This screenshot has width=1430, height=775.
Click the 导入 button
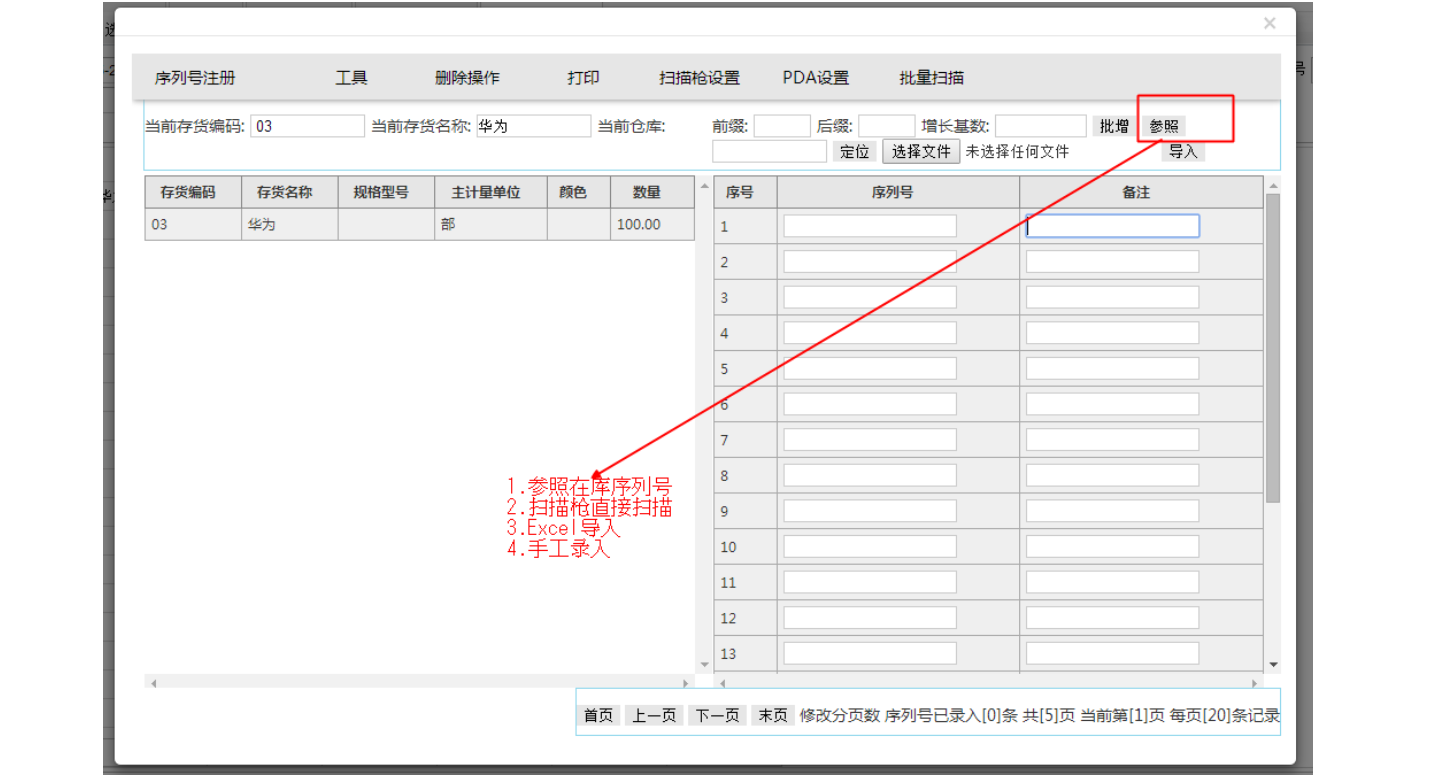point(1183,152)
